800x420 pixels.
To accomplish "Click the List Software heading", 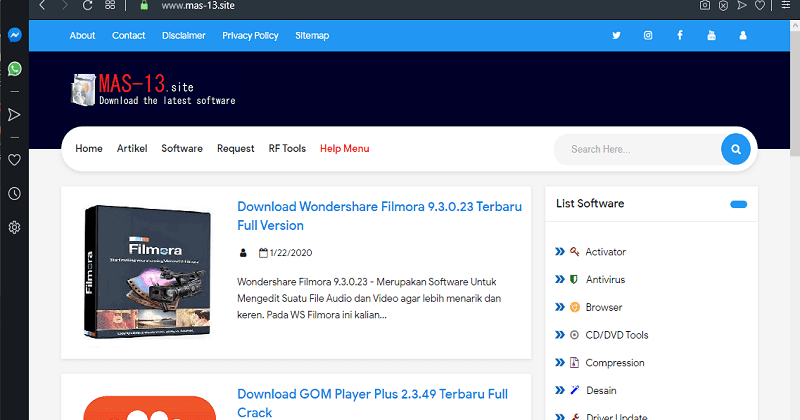I will coord(590,203).
